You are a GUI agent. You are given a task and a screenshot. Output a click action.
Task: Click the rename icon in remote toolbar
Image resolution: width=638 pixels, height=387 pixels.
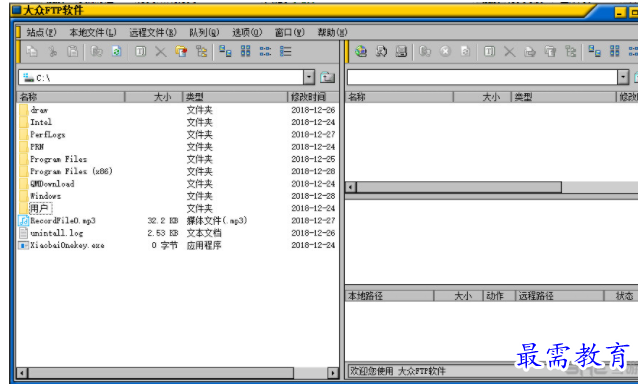pyautogui.click(x=489, y=52)
